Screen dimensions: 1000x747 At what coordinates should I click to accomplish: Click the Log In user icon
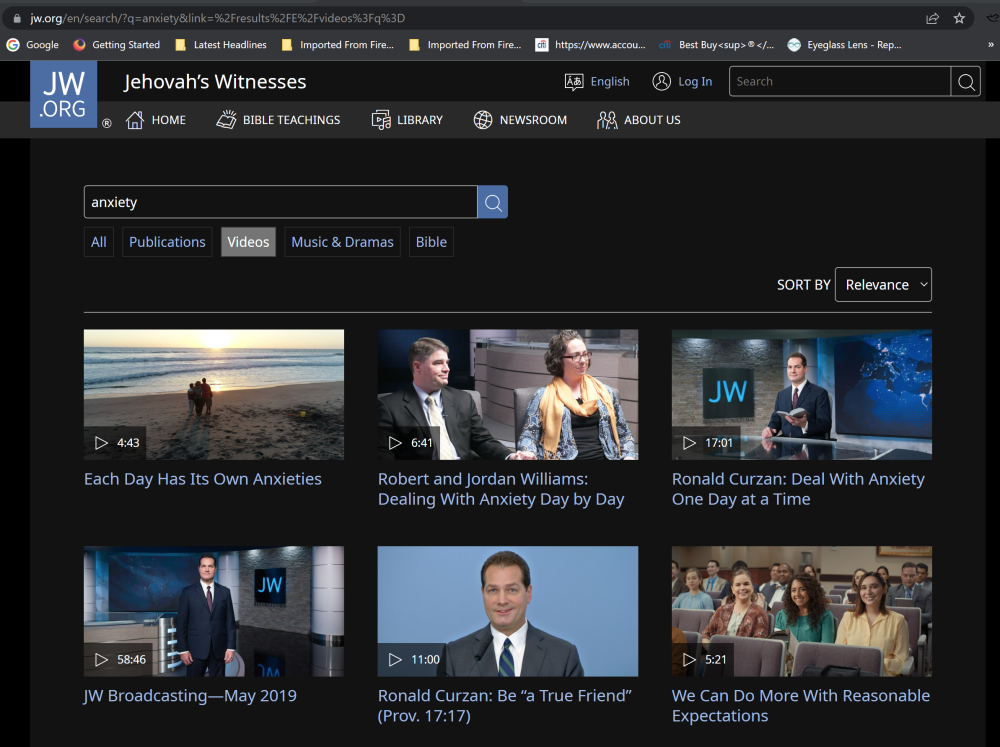(x=661, y=82)
